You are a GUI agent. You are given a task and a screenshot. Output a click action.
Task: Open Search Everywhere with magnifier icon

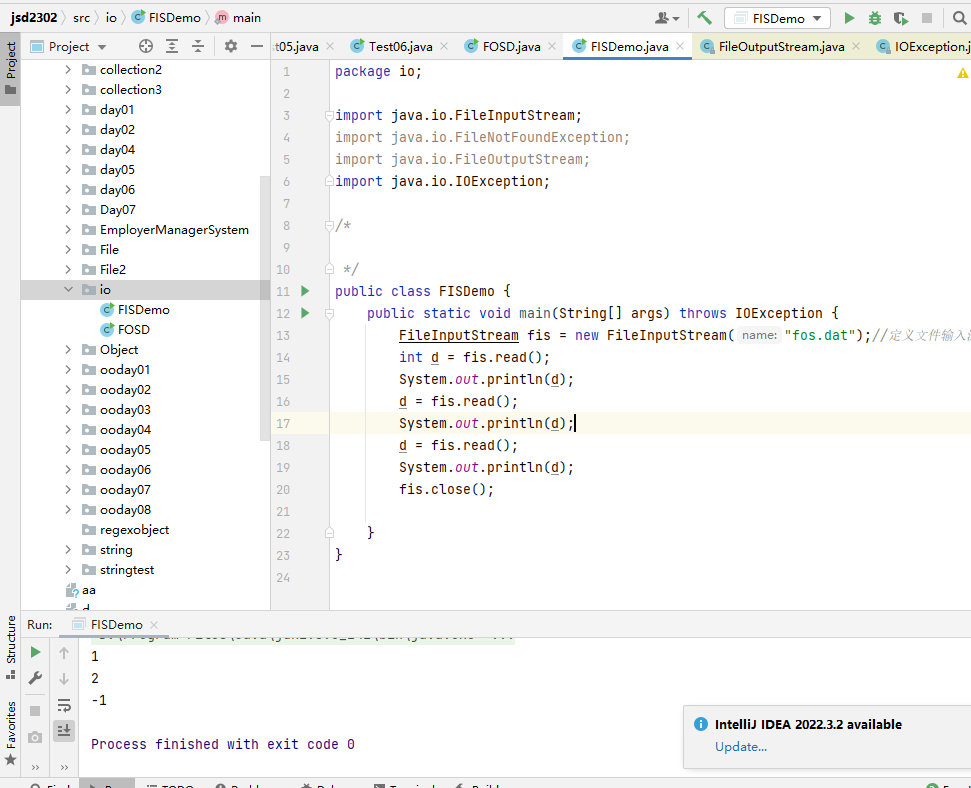[958, 18]
